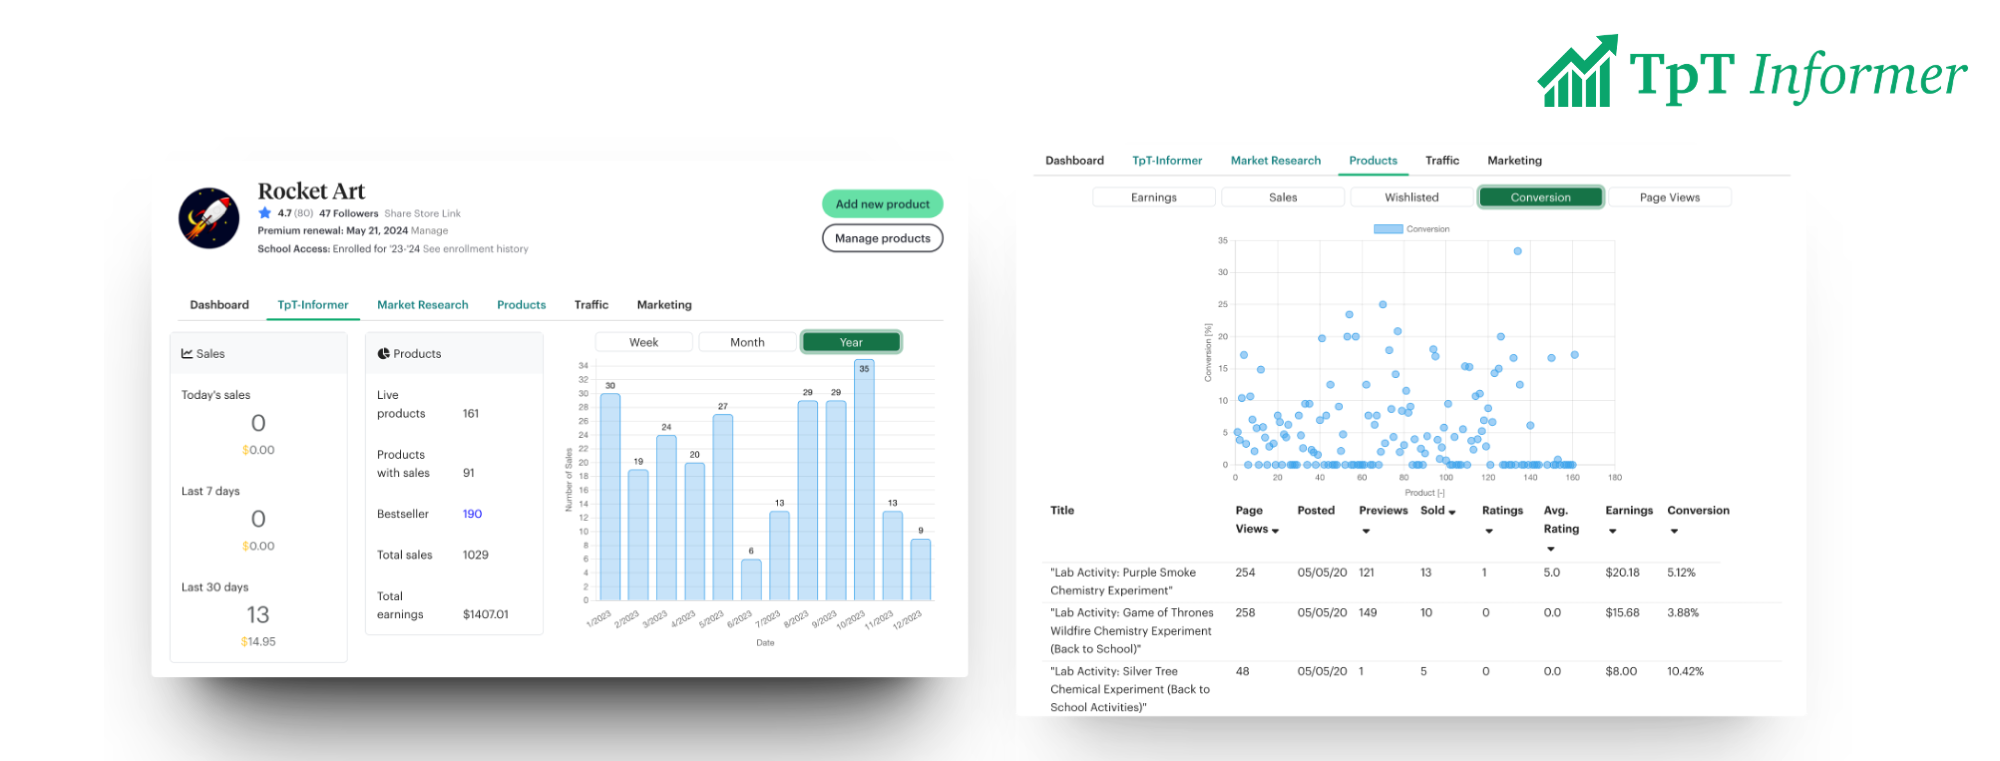
Task: Switch sales chart to Year view
Action: [x=851, y=342]
